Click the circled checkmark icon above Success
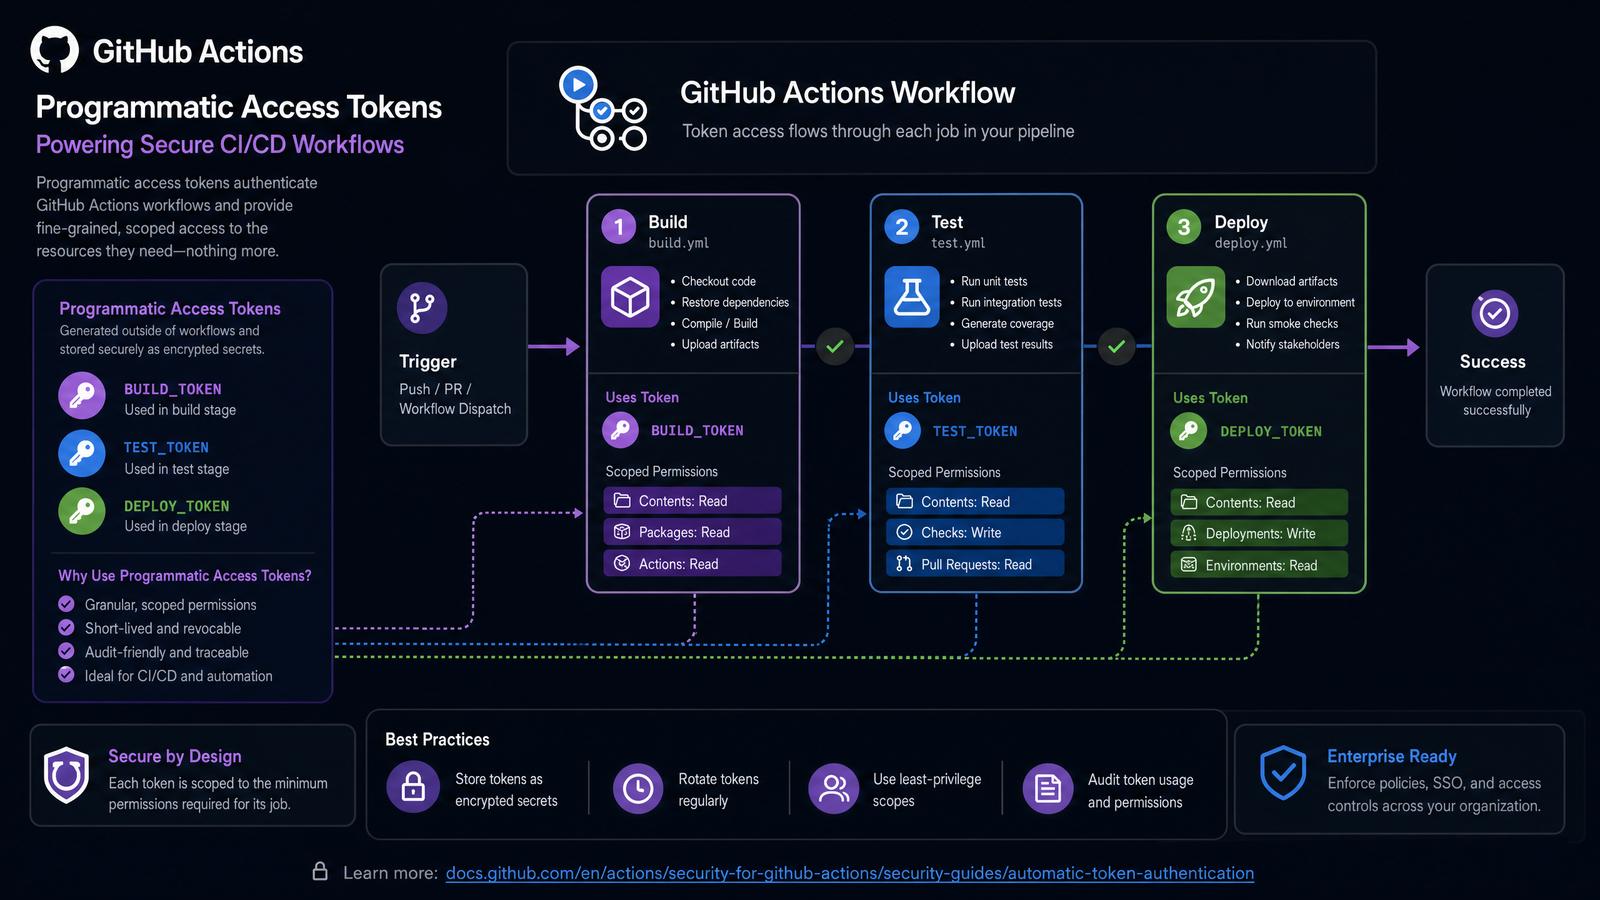 click(x=1495, y=313)
